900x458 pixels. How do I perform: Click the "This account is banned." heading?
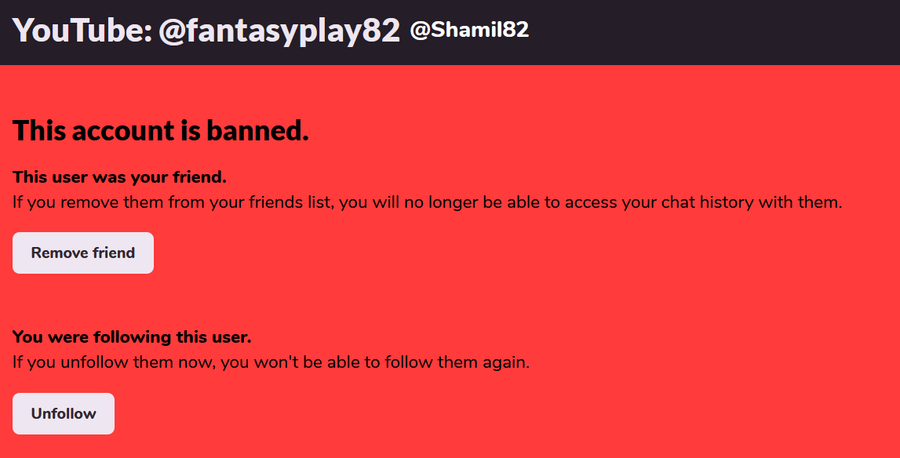(x=160, y=130)
